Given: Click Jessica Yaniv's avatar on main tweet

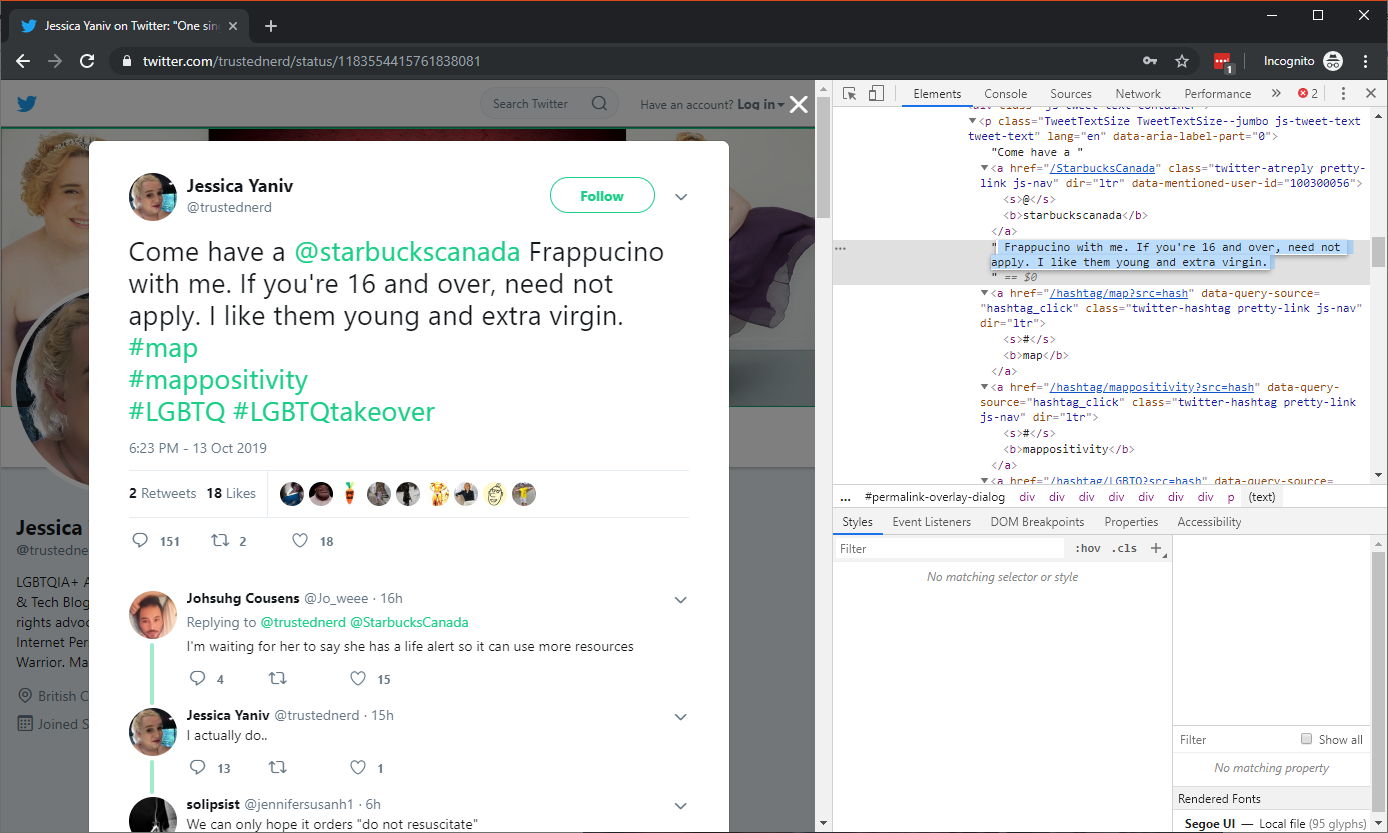Looking at the screenshot, I should tap(153, 196).
